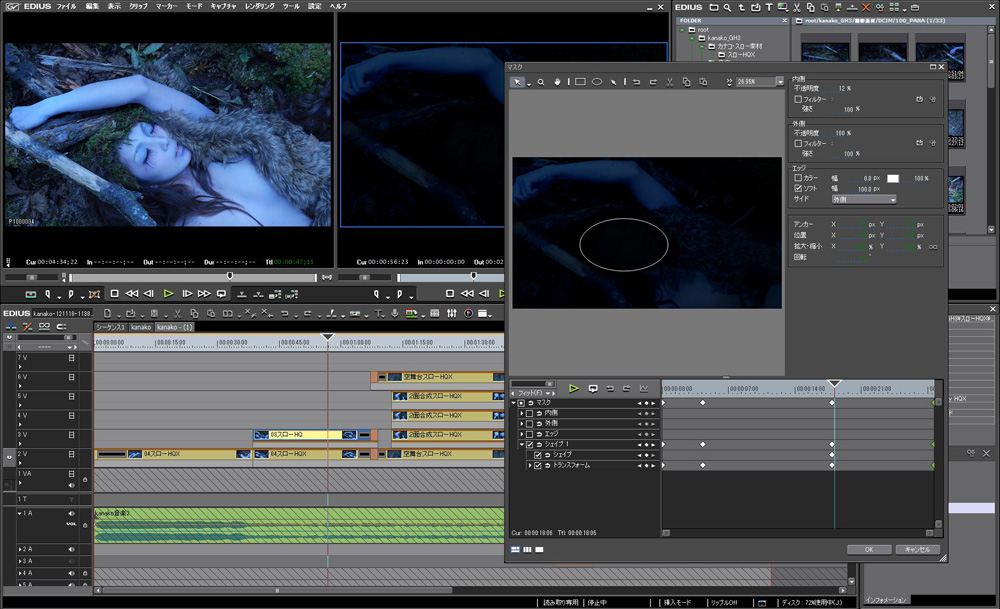Switch to the シーケンス1 sequence tab
The width and height of the screenshot is (1000, 609).
110,327
